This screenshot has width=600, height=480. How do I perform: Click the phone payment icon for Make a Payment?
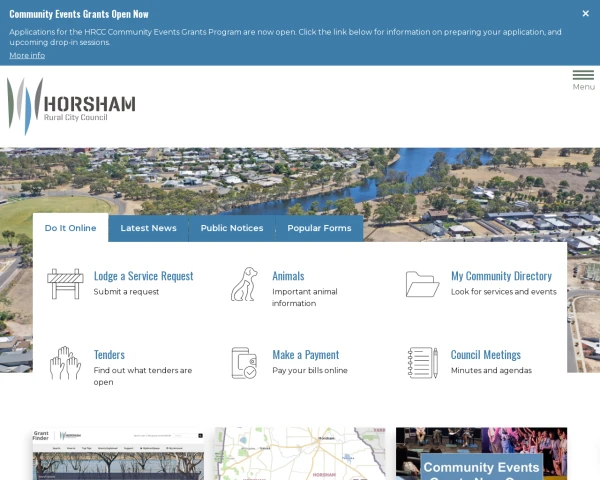coord(244,363)
